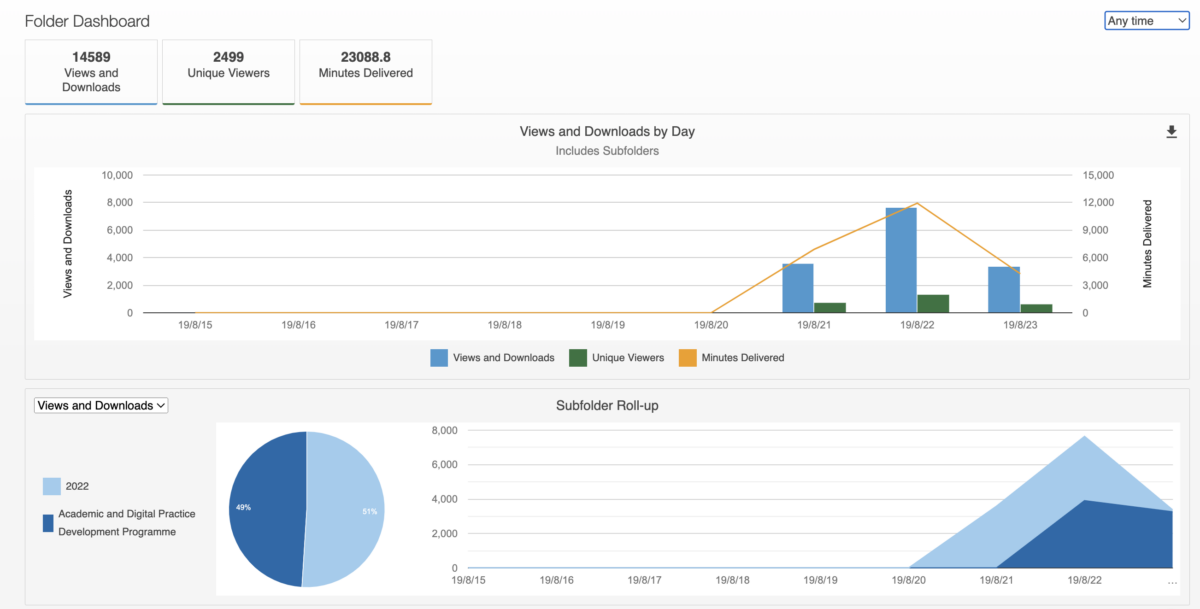Image resolution: width=1200 pixels, height=609 pixels.
Task: Open the Any time date range dropdown
Action: coord(1146,20)
